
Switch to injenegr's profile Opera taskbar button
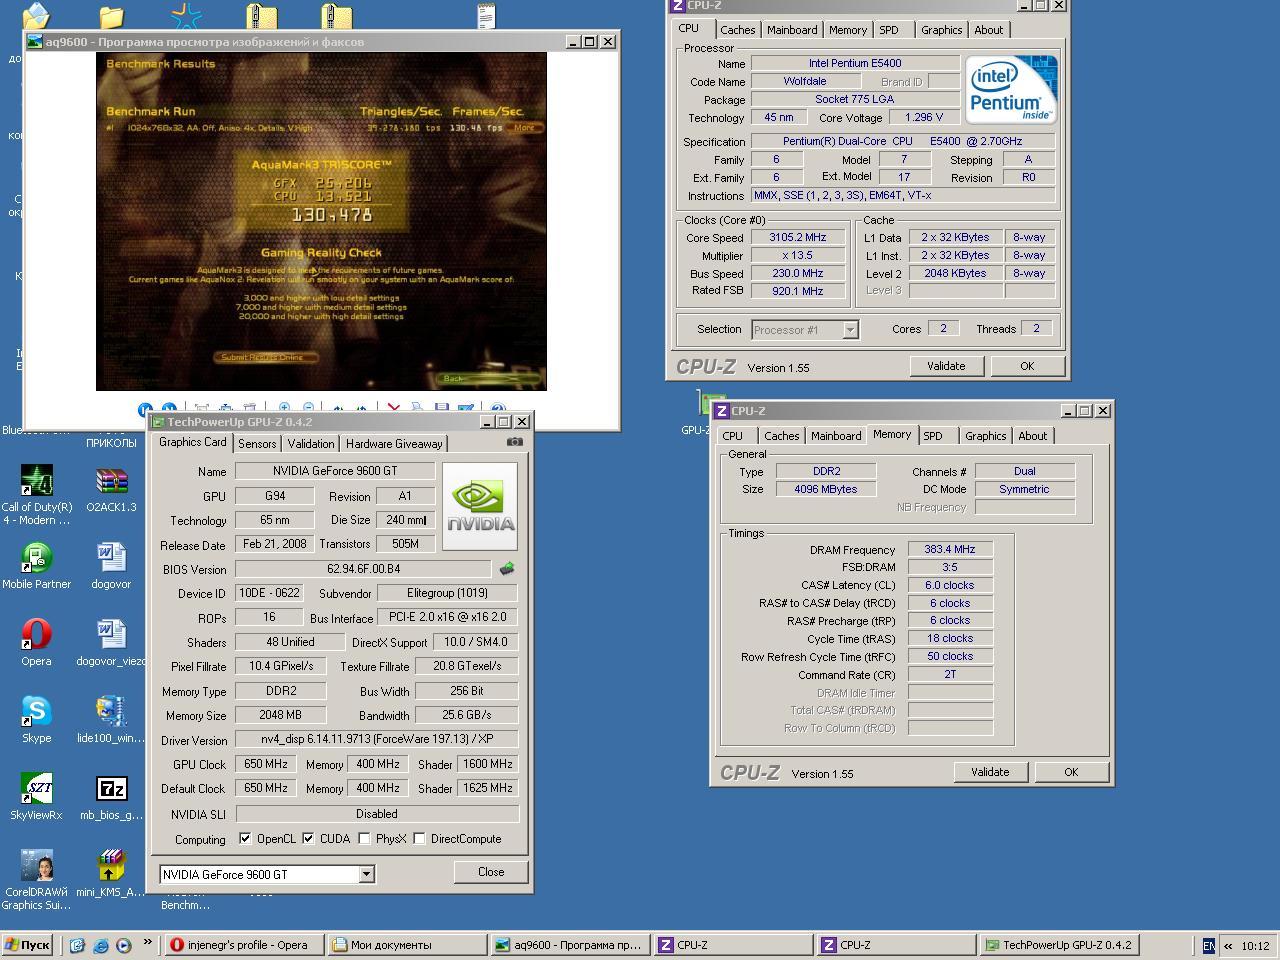(x=244, y=945)
